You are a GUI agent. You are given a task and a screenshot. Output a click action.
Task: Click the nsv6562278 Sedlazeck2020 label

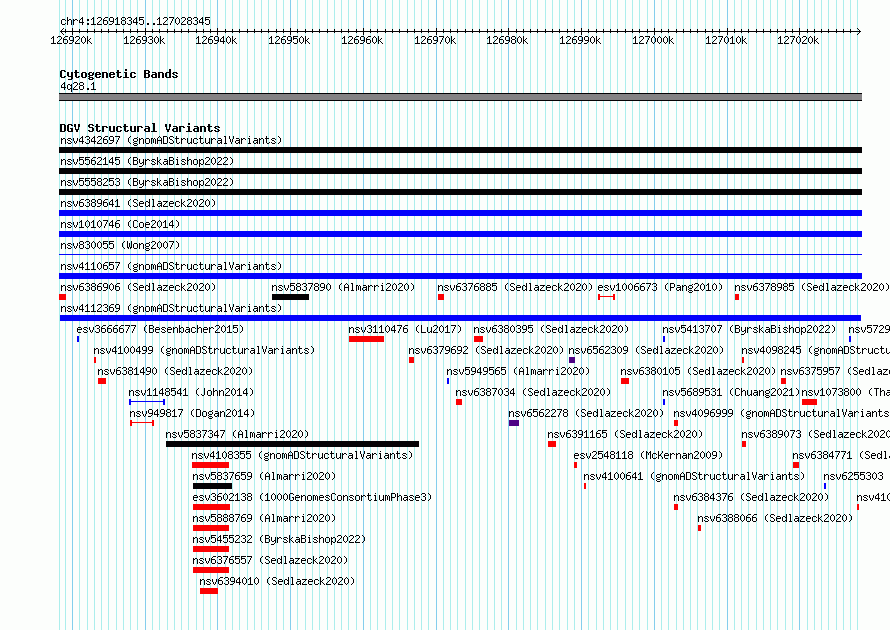[x=586, y=413]
